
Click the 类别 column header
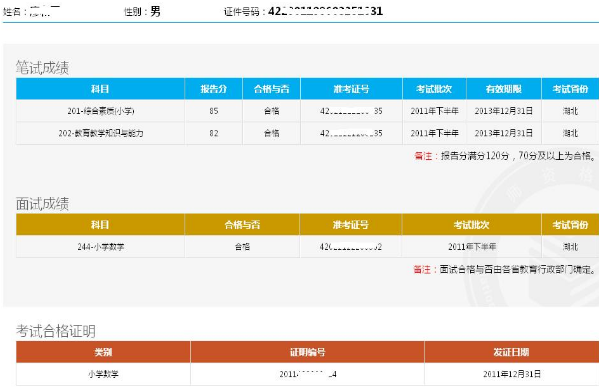pos(103,352)
